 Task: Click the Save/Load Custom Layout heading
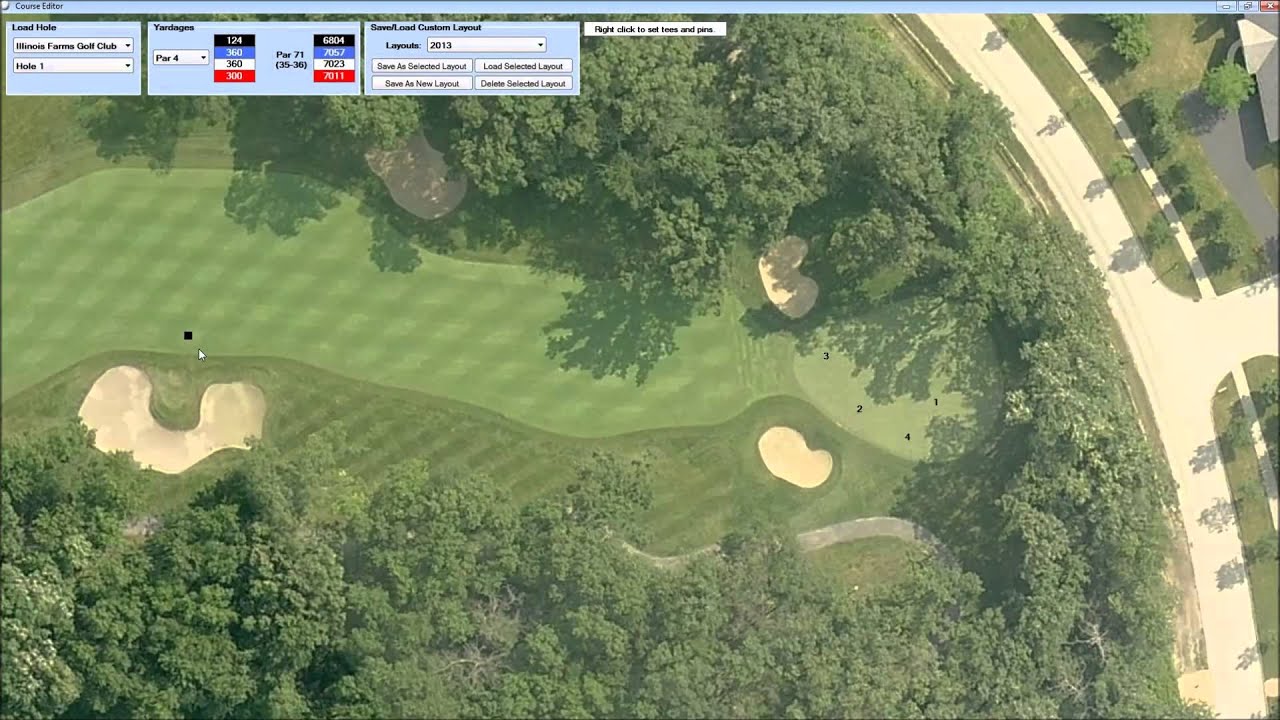point(426,27)
